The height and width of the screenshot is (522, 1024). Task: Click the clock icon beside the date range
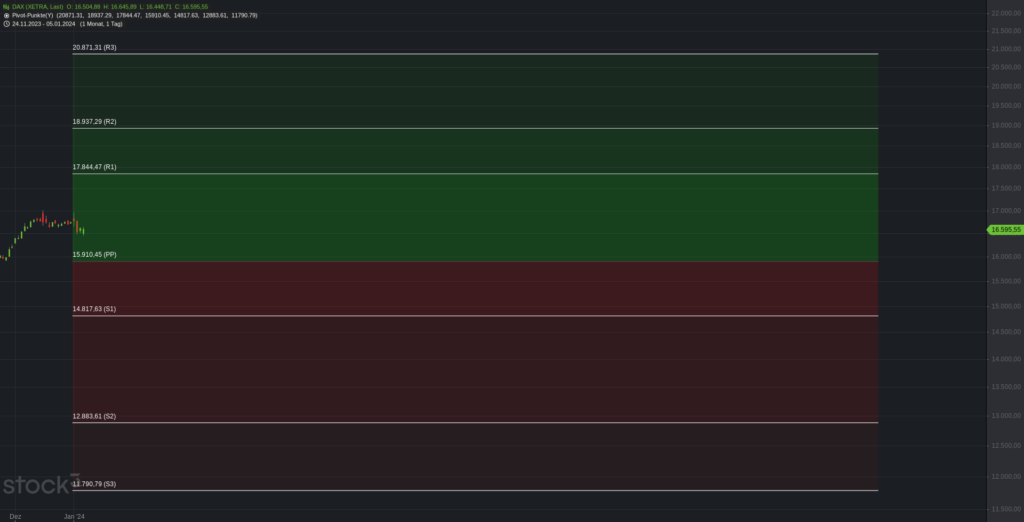(x=6, y=24)
